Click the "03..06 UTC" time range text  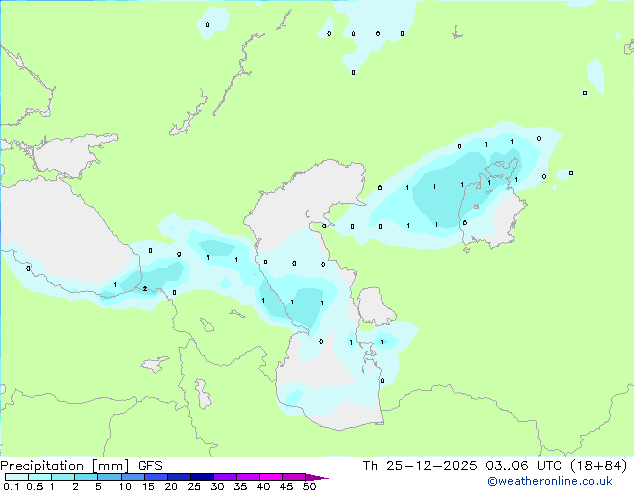[524, 466]
